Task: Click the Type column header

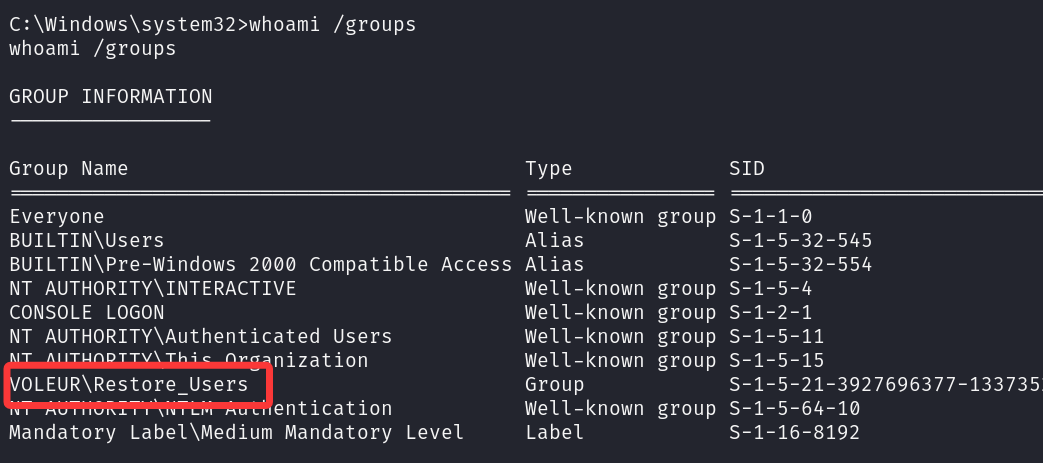Action: pyautogui.click(x=548, y=168)
